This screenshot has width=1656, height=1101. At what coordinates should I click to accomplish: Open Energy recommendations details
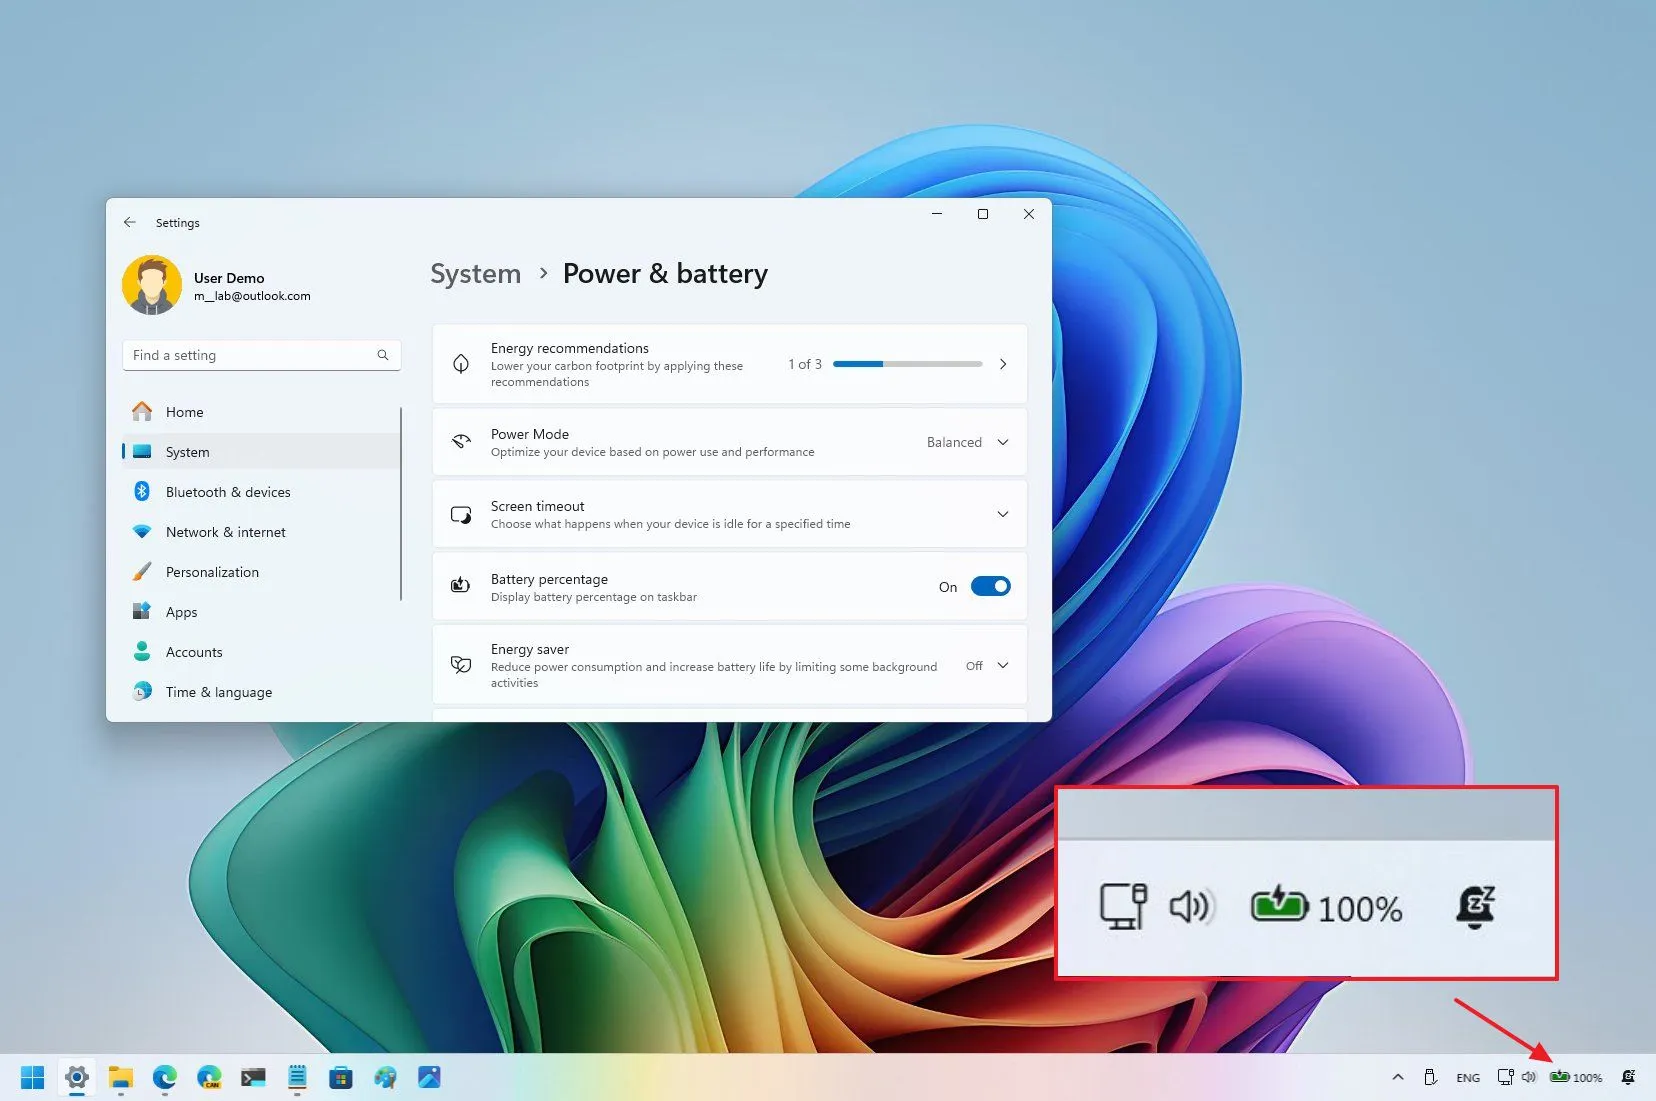click(1002, 364)
